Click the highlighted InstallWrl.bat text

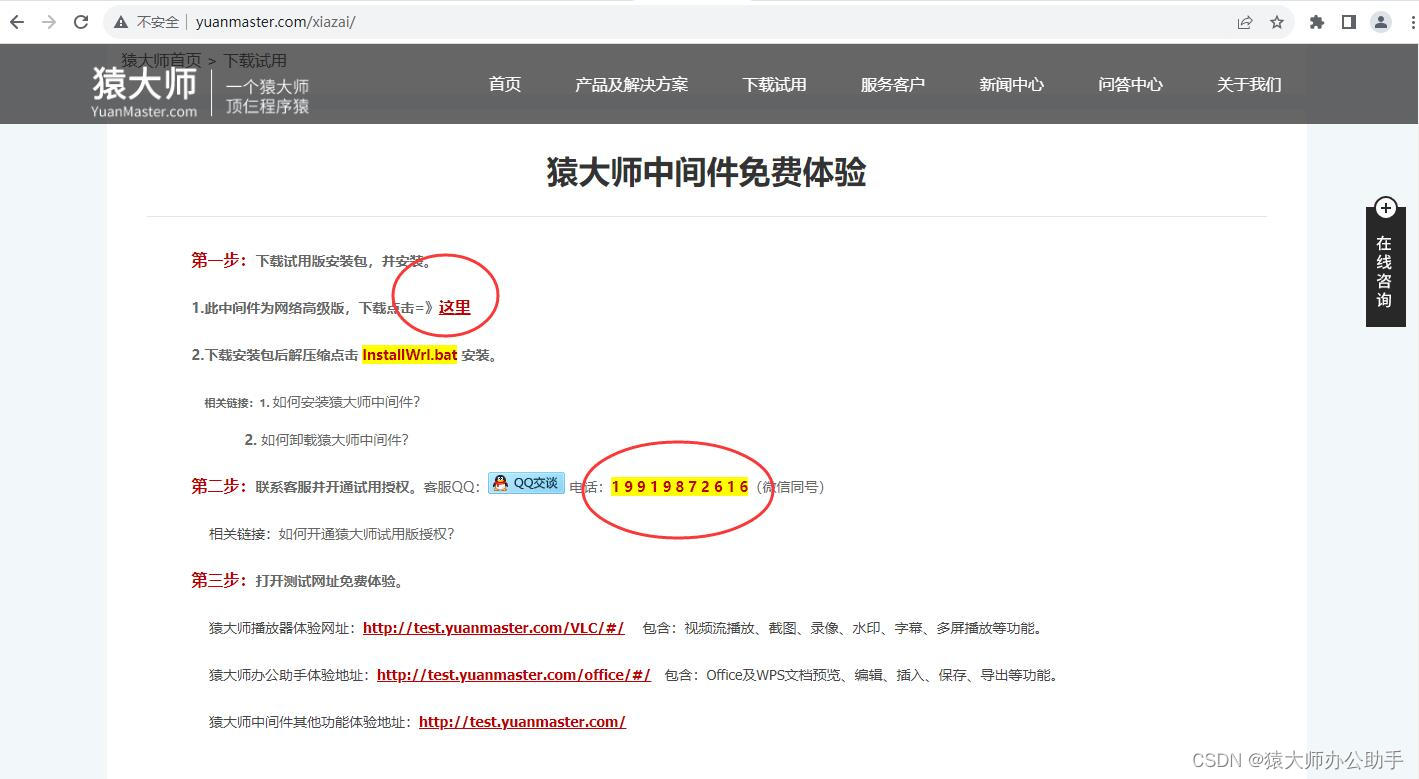[410, 355]
